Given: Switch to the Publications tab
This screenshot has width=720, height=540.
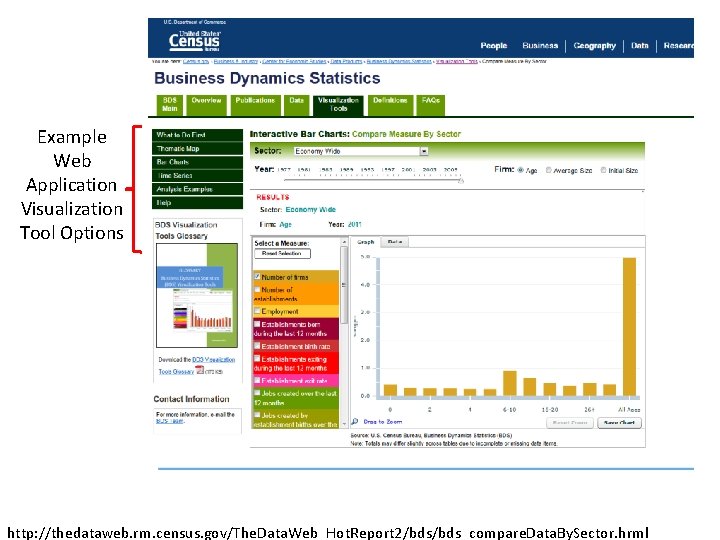Looking at the screenshot, I should click(255, 105).
